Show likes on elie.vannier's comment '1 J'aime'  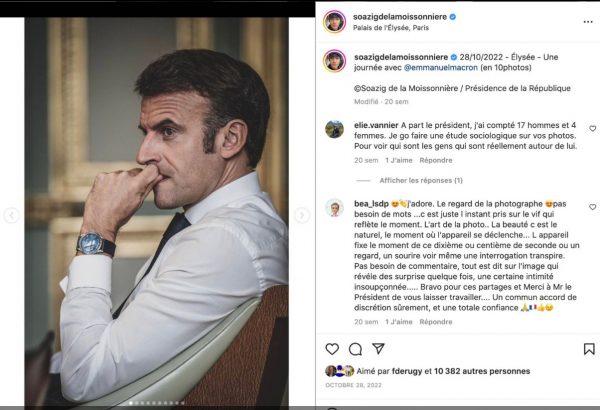399,160
